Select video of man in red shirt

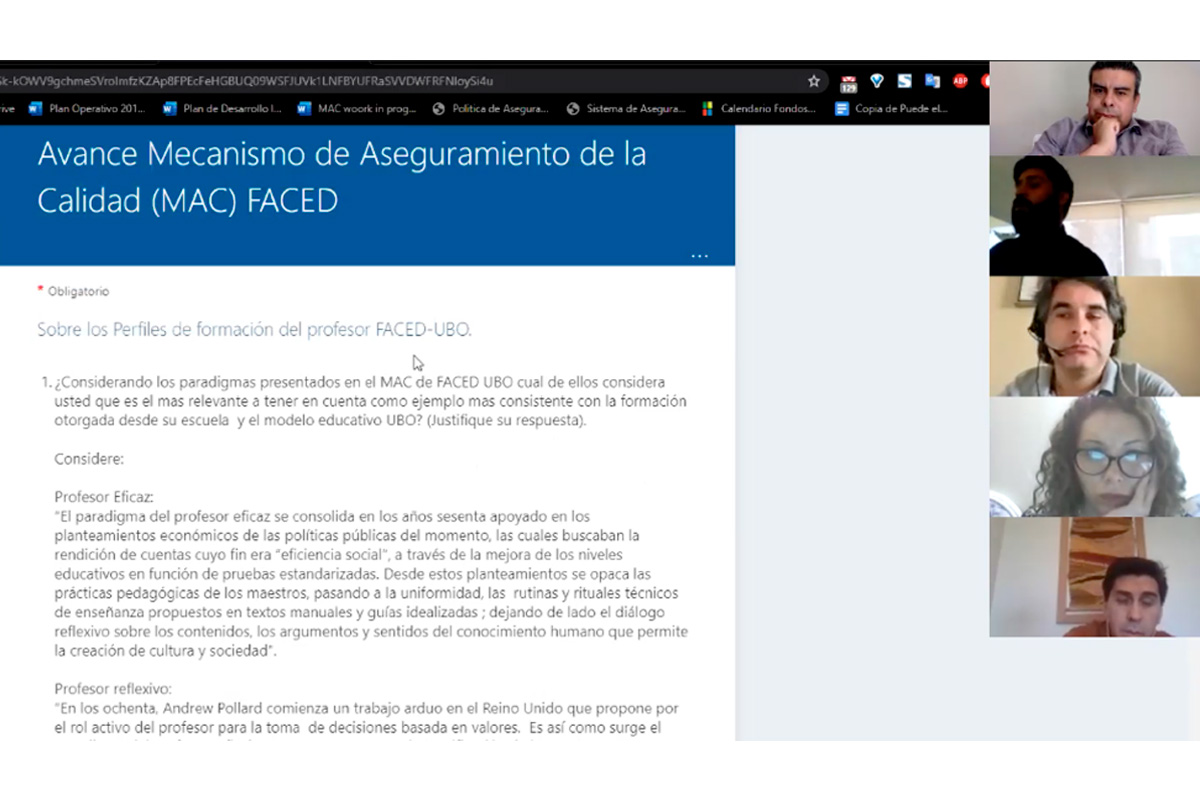point(1094,577)
